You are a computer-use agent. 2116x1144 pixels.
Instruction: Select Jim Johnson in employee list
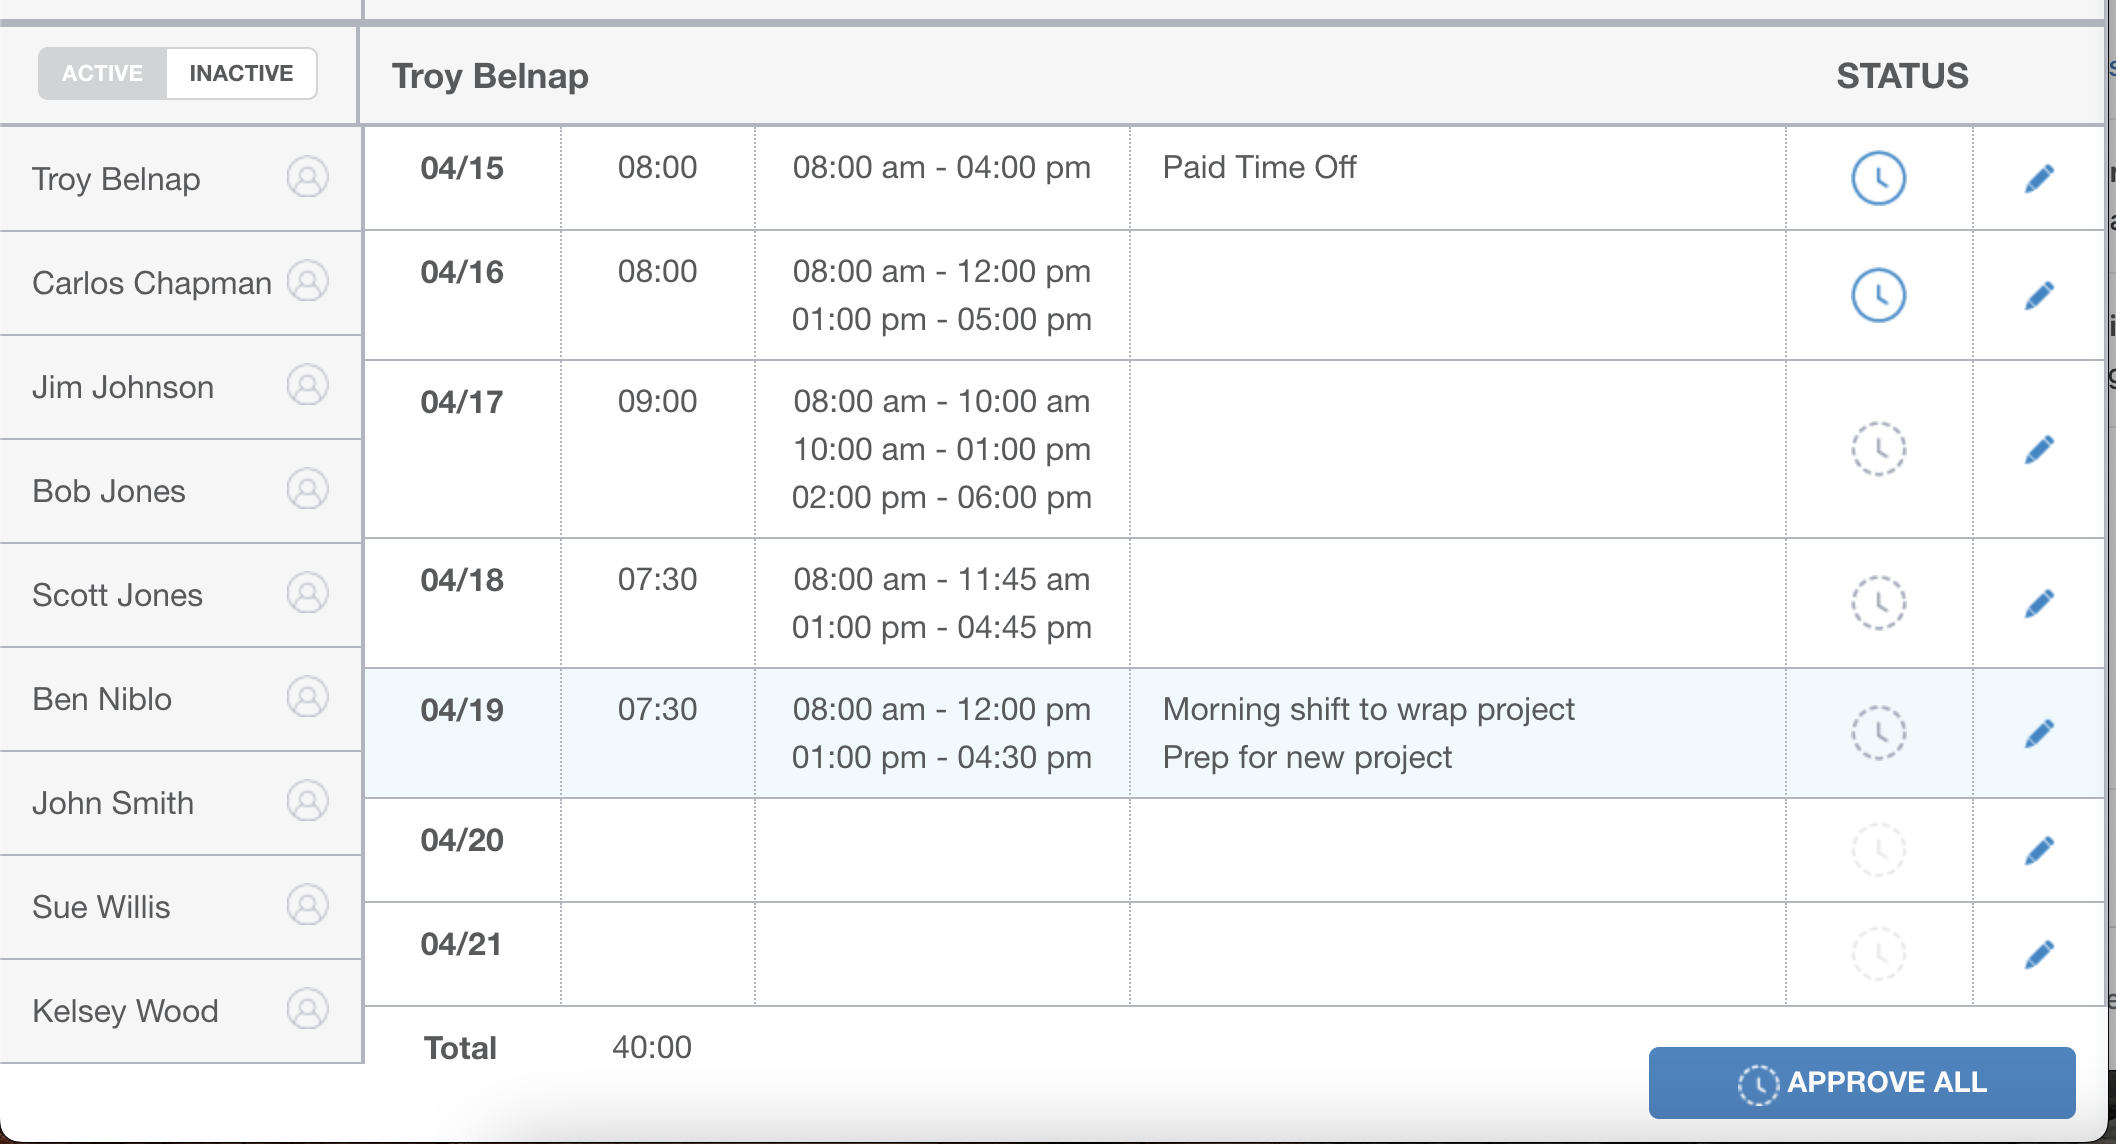(180, 387)
